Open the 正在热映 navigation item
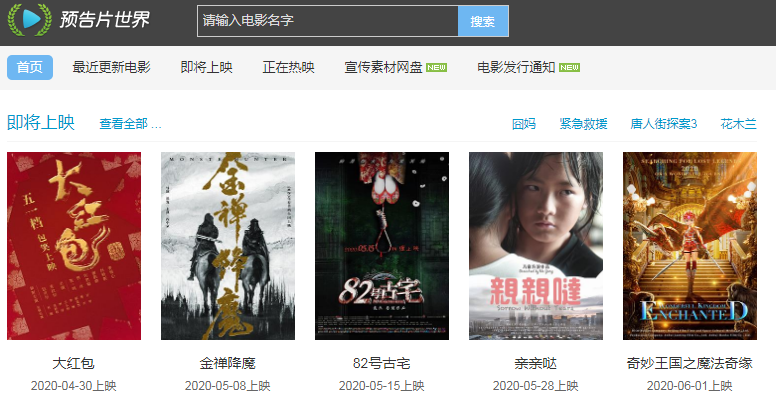Viewport: 776px width, 404px height. [289, 67]
